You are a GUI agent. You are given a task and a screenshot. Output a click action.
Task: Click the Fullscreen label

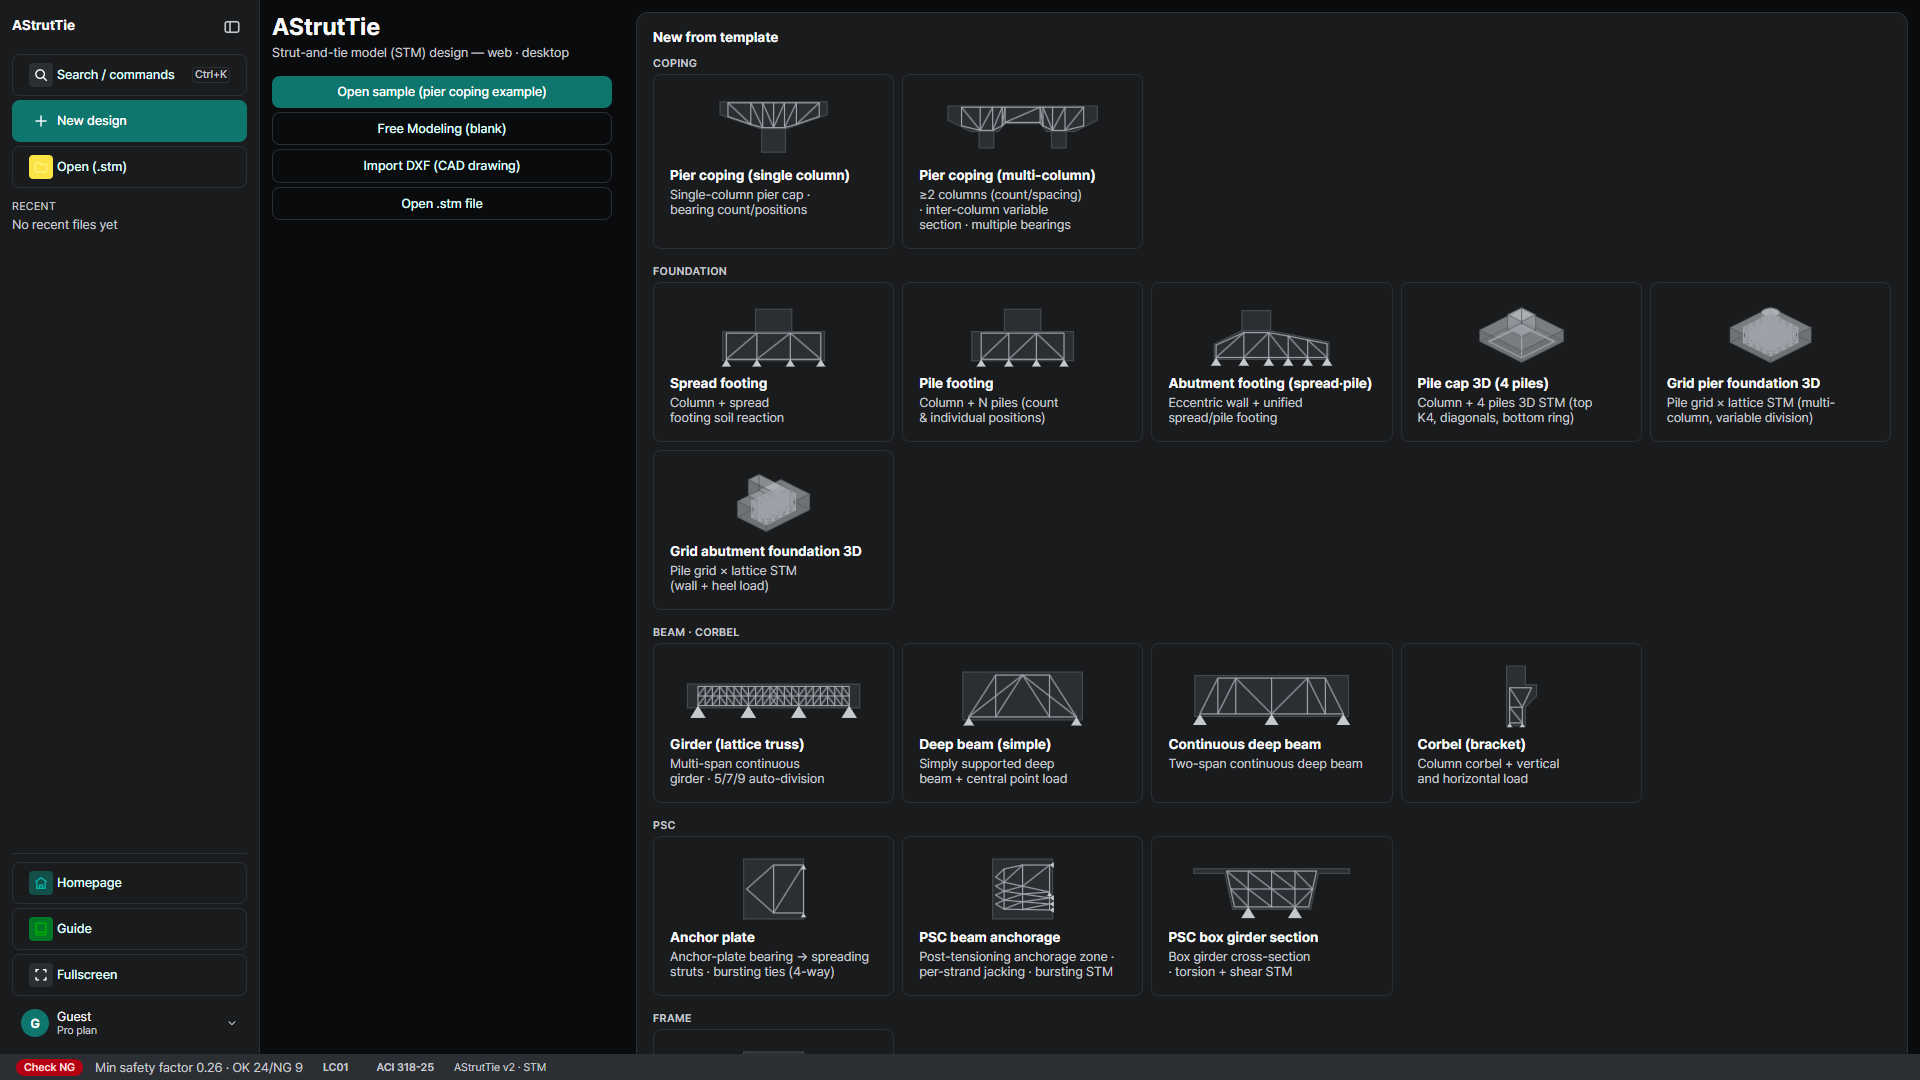pos(87,975)
